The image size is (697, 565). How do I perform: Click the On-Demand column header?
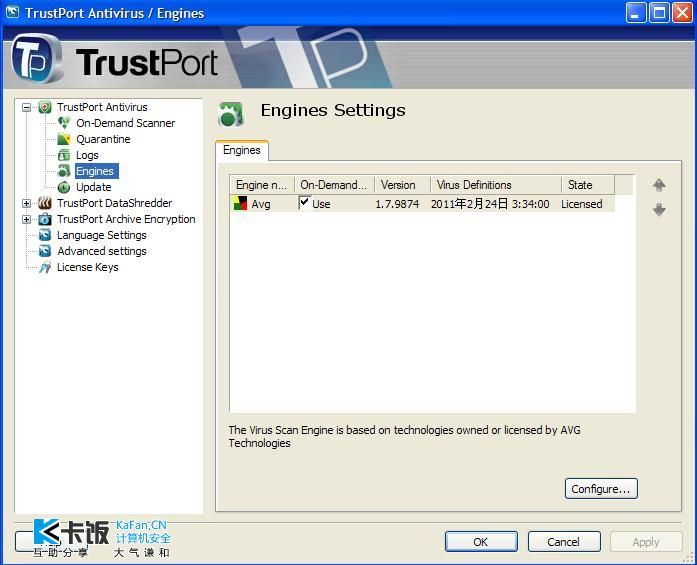[335, 185]
